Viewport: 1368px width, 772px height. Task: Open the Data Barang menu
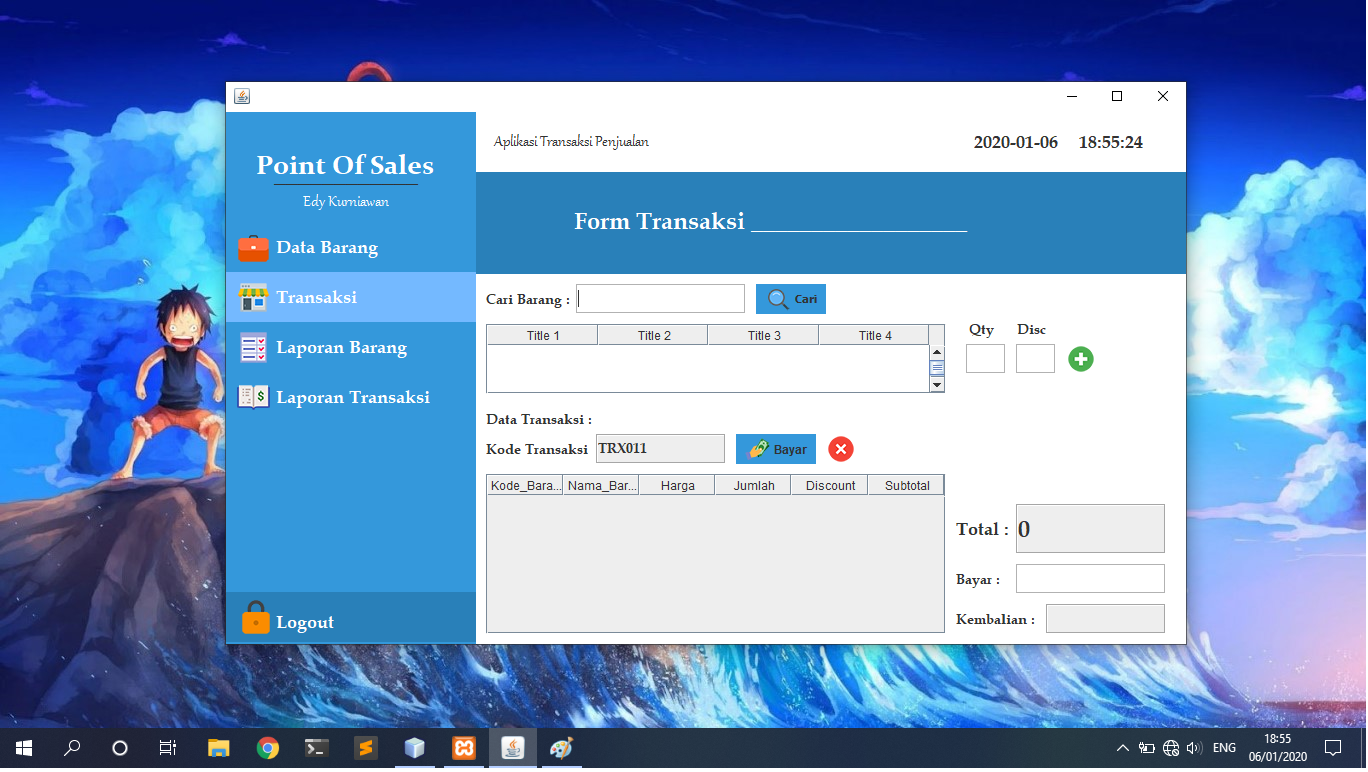click(x=350, y=247)
